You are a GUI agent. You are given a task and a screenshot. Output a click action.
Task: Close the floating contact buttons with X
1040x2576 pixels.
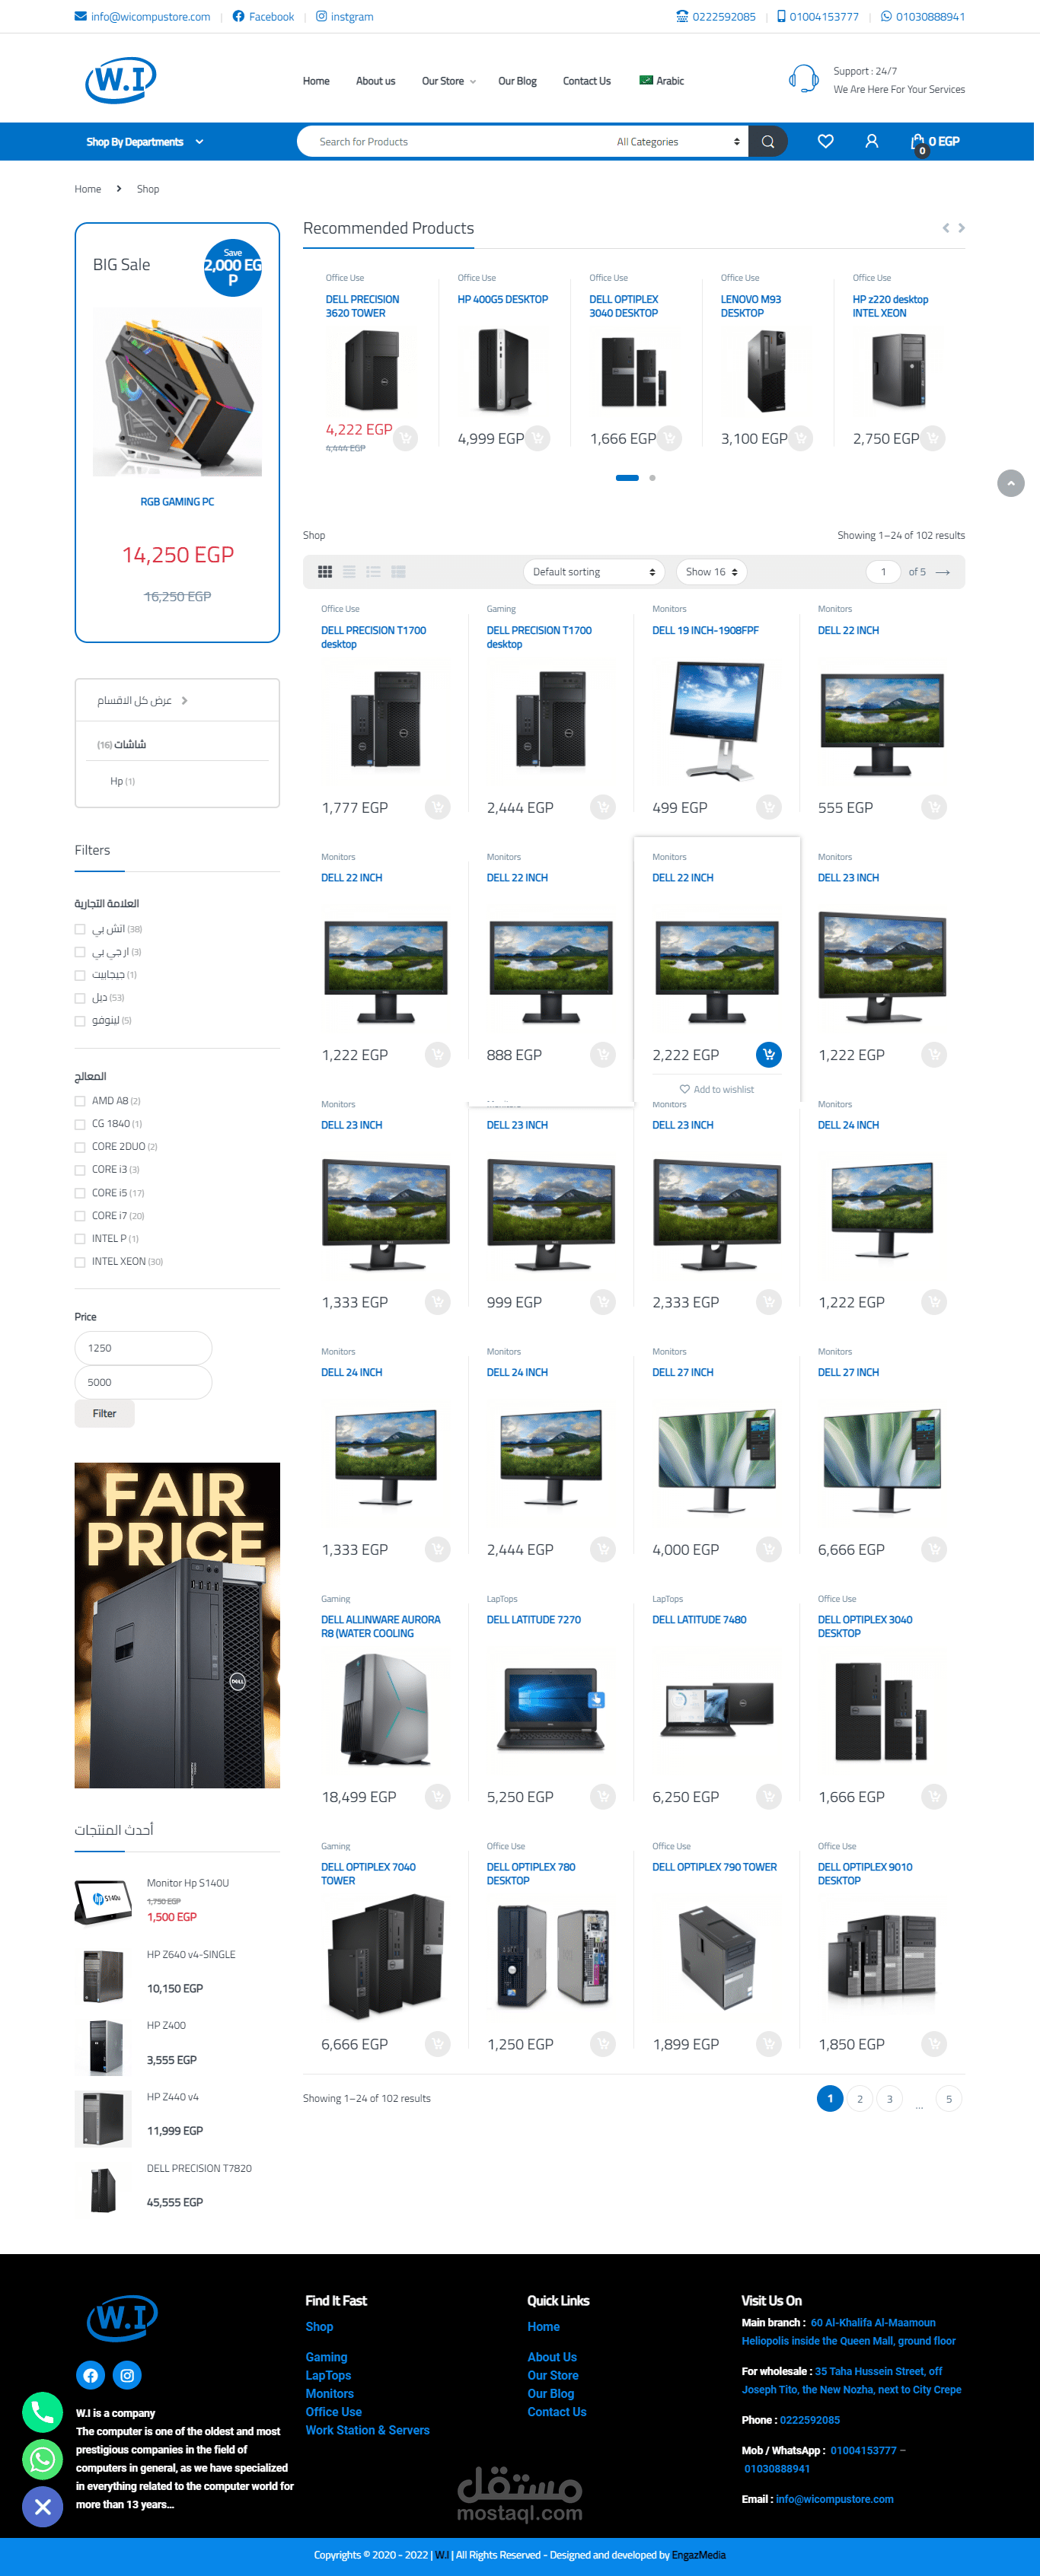[42, 2507]
